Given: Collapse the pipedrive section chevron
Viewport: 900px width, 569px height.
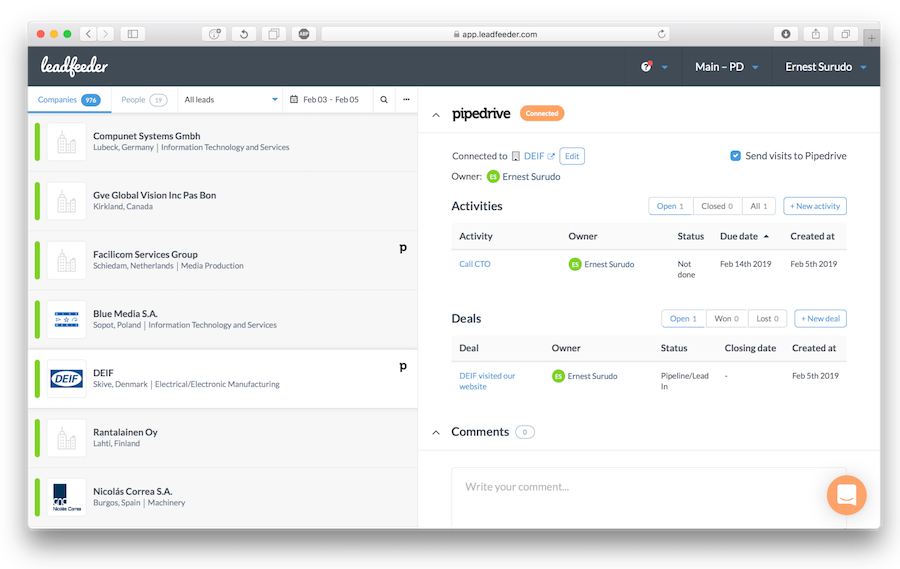Looking at the screenshot, I should [436, 115].
